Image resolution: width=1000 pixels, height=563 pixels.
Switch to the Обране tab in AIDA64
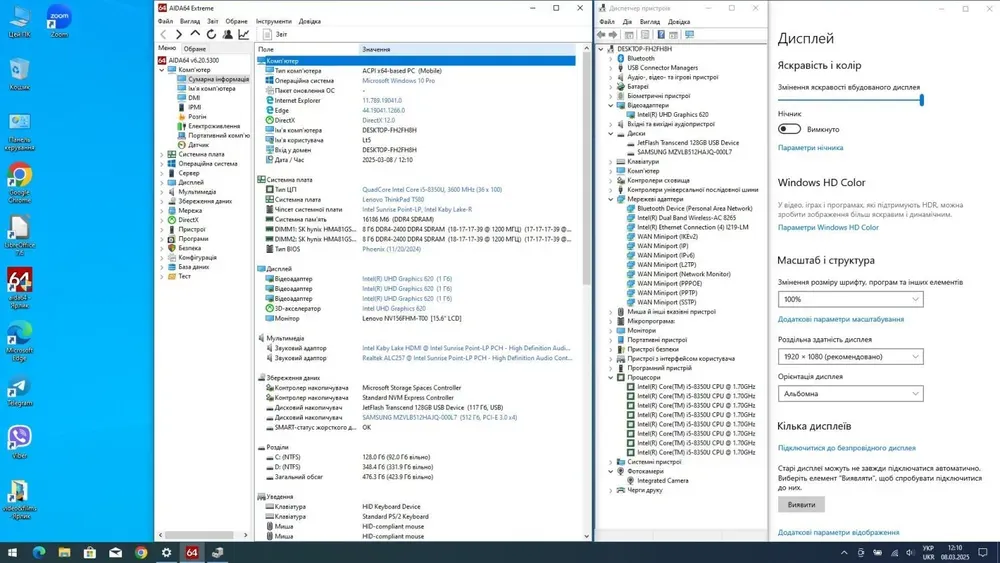(194, 48)
